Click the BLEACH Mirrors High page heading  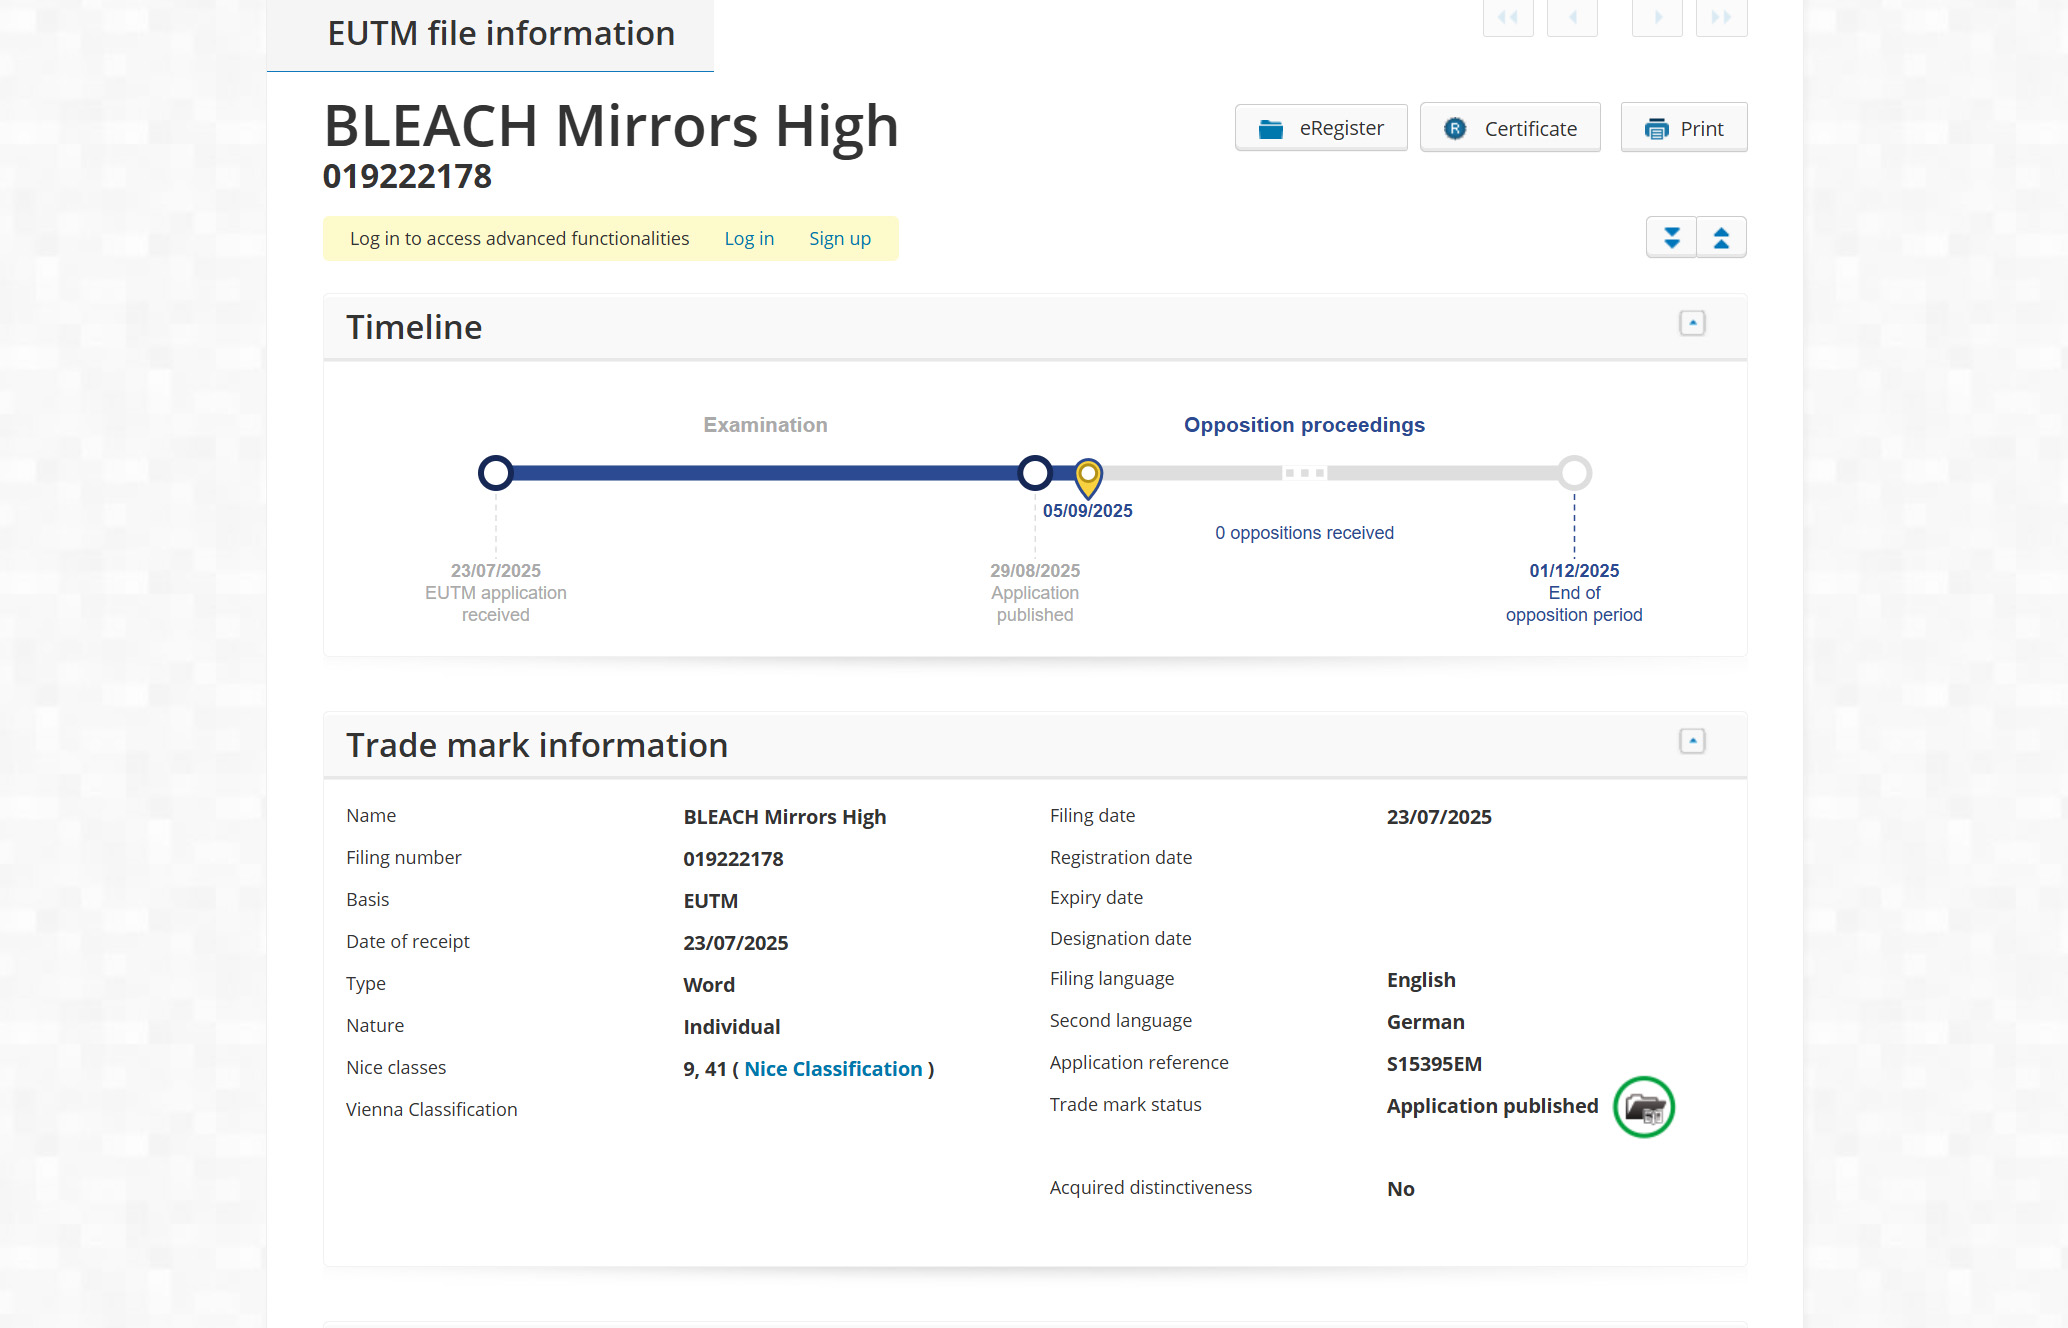tap(611, 127)
